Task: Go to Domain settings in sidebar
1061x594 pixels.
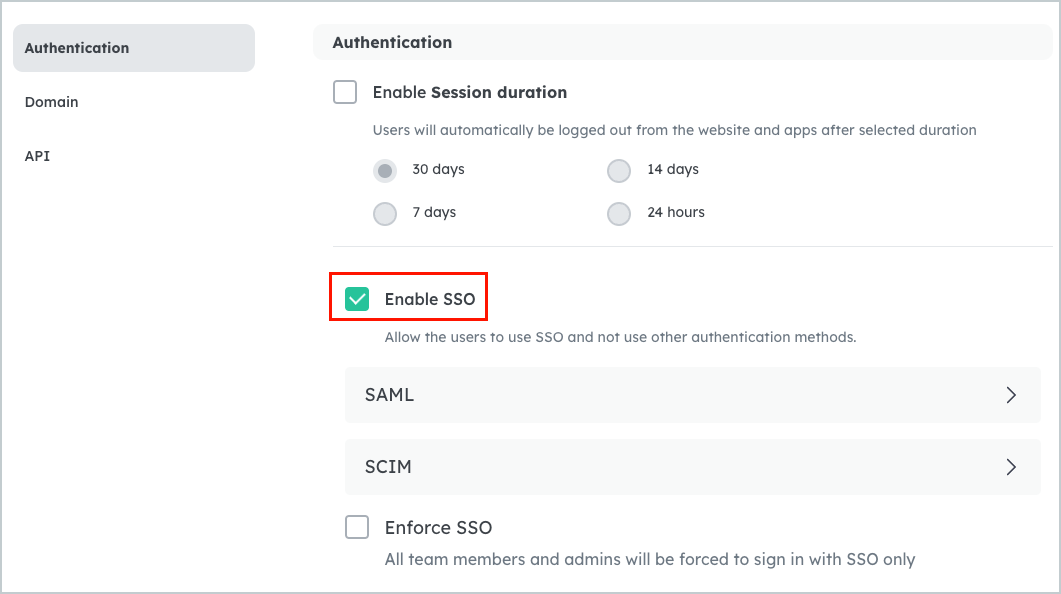Action: pos(52,102)
